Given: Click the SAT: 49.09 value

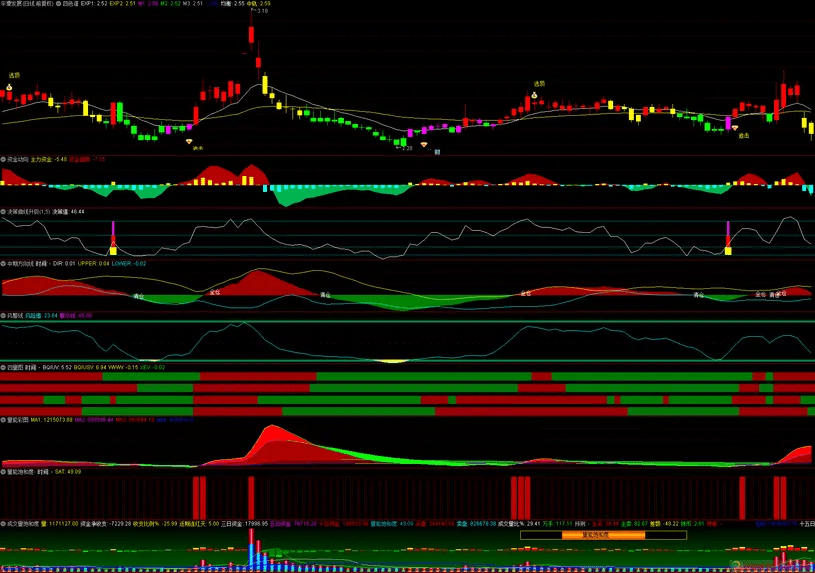Looking at the screenshot, I should [x=68, y=472].
